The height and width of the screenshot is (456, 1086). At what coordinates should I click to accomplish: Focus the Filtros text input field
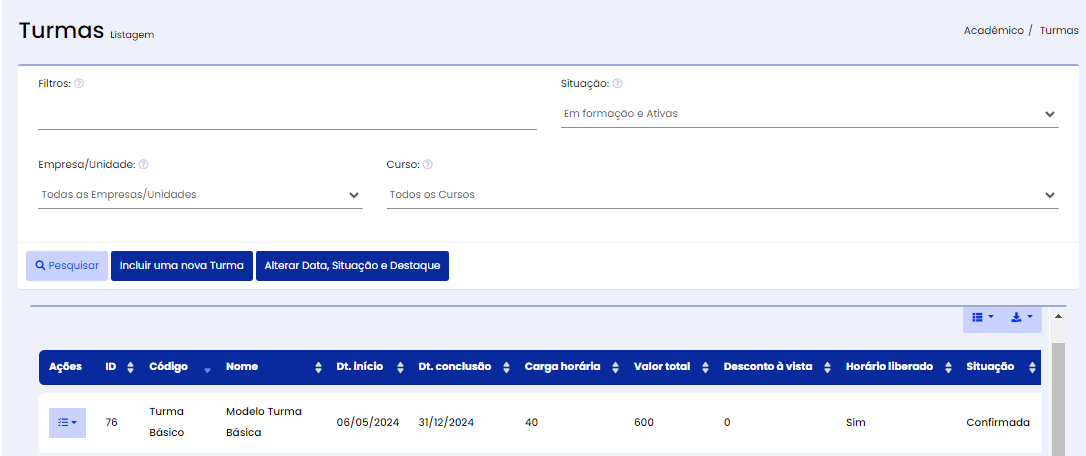(287, 115)
